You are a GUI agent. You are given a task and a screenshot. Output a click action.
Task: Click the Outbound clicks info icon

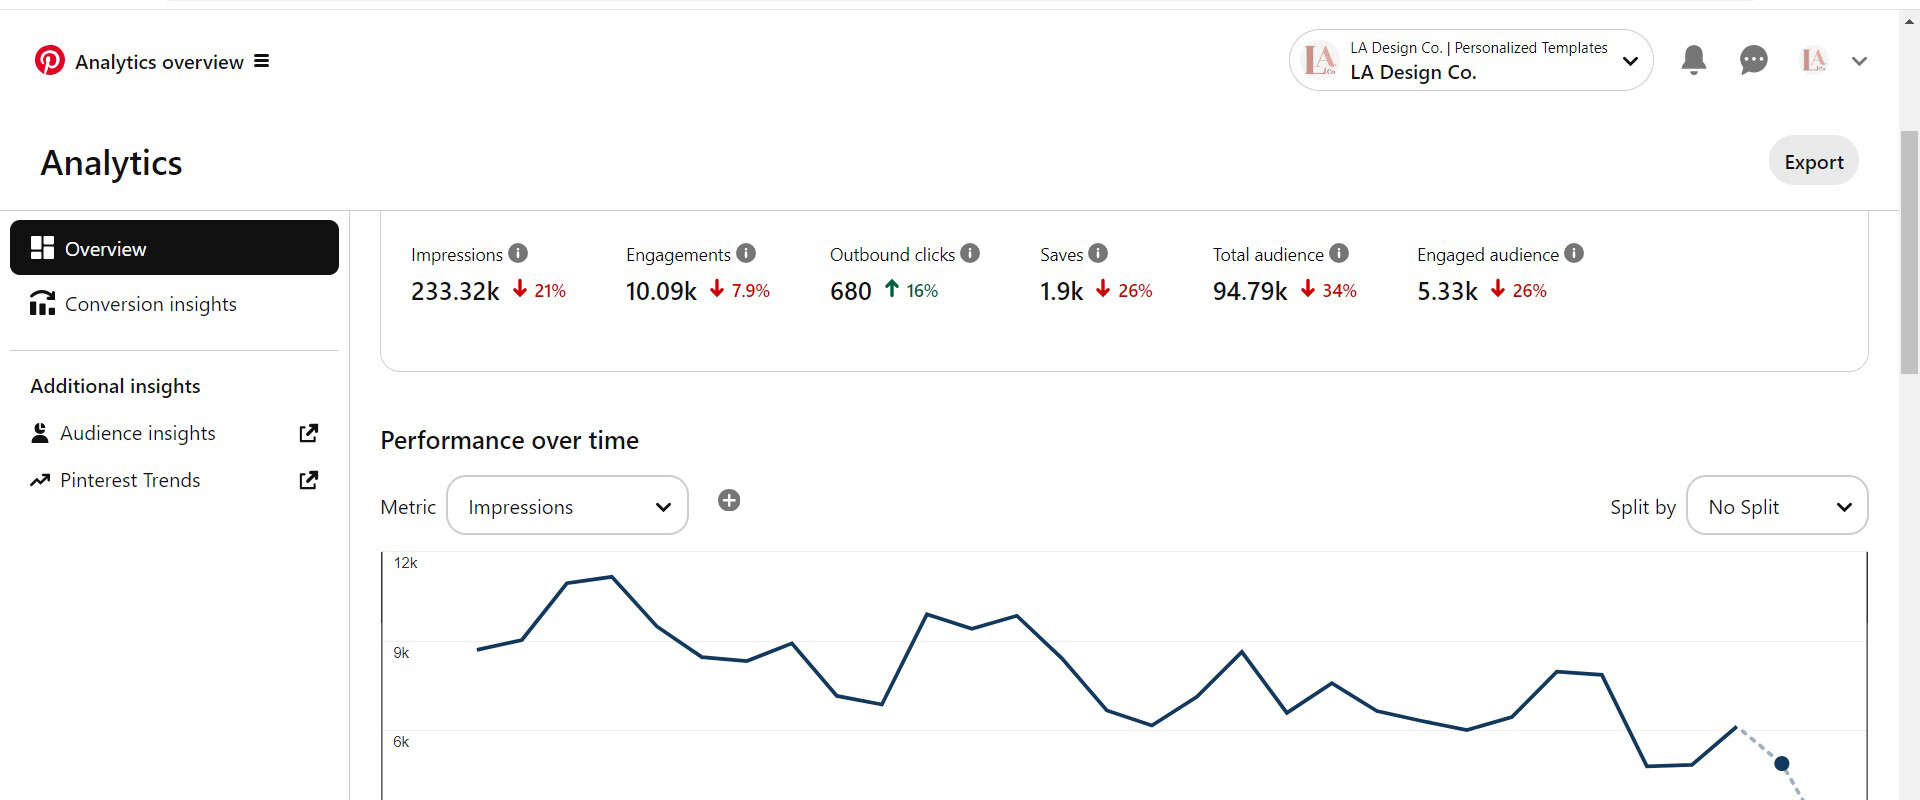[x=970, y=253]
